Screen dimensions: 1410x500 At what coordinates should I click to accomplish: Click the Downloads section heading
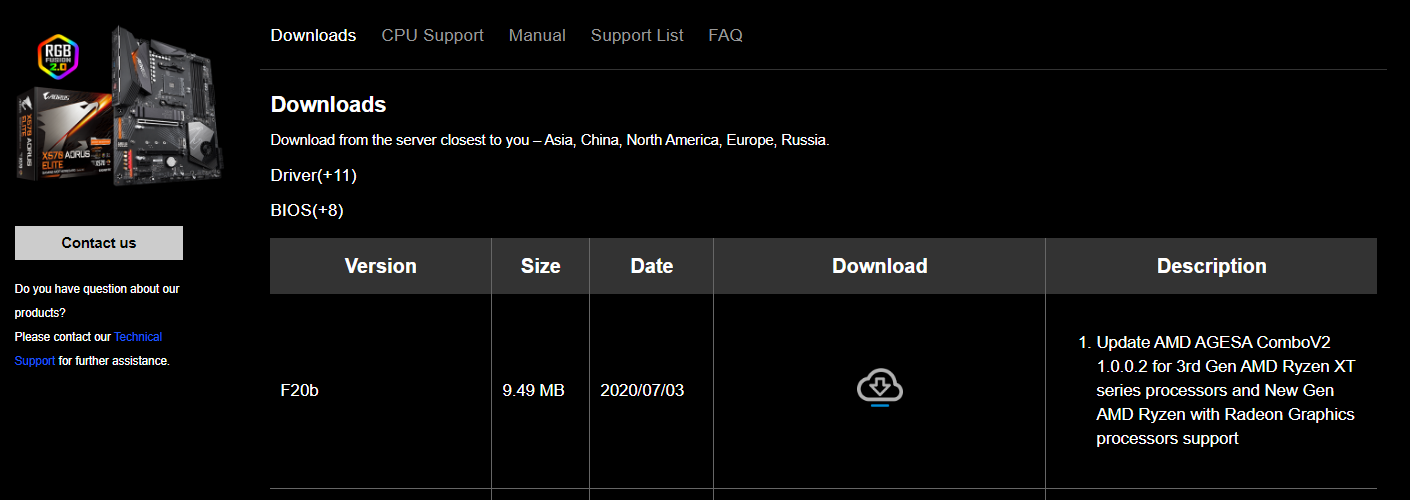click(329, 104)
